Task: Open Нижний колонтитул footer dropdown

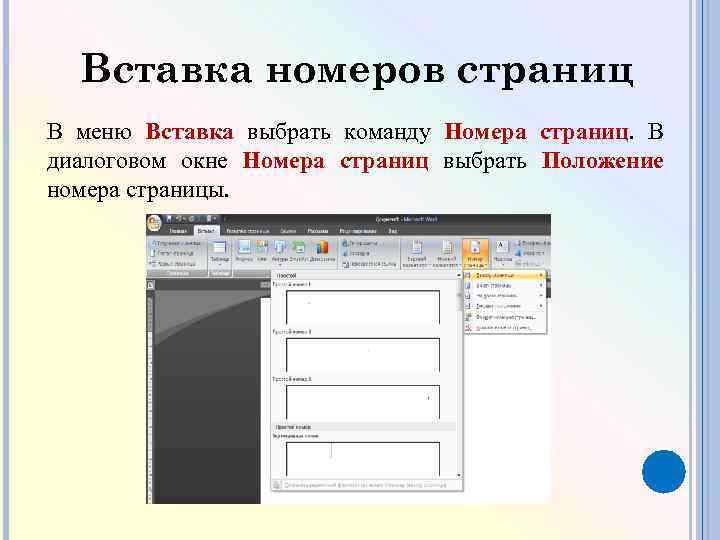Action: pyautogui.click(x=446, y=254)
